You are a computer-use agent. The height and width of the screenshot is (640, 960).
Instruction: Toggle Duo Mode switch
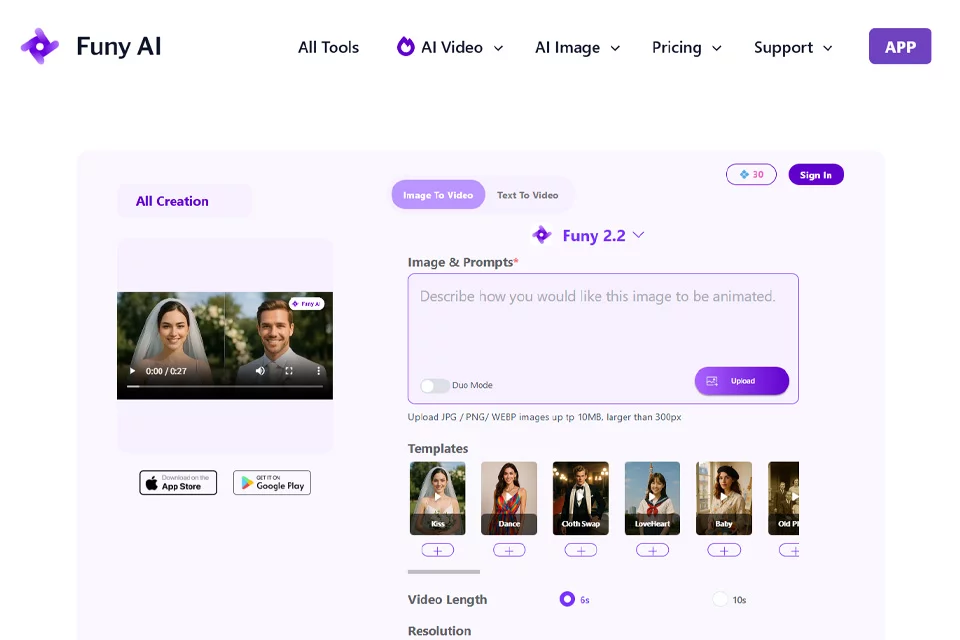point(435,385)
